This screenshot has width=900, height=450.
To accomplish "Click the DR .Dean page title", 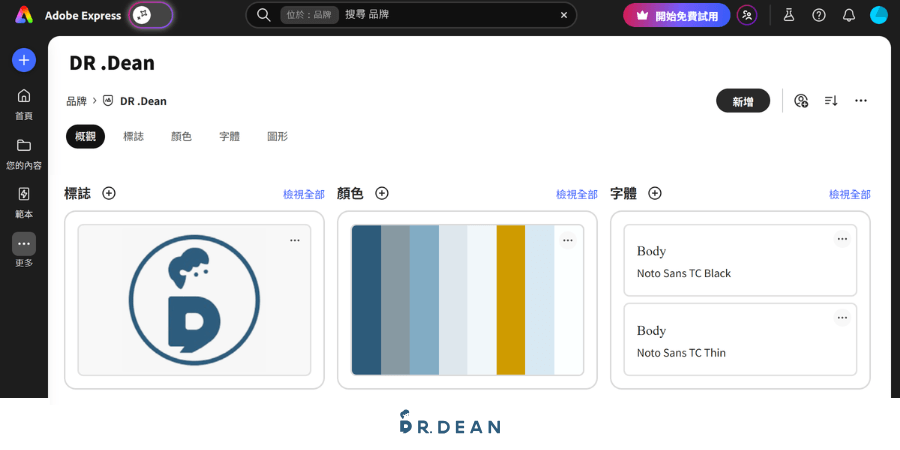I will 112,63.
